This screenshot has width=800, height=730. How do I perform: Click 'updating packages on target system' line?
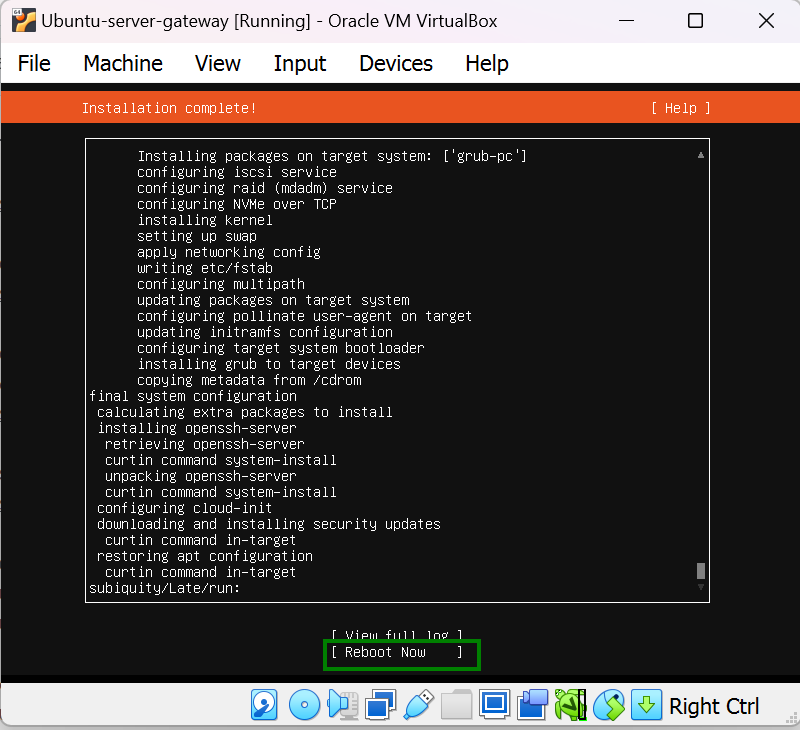click(x=273, y=300)
